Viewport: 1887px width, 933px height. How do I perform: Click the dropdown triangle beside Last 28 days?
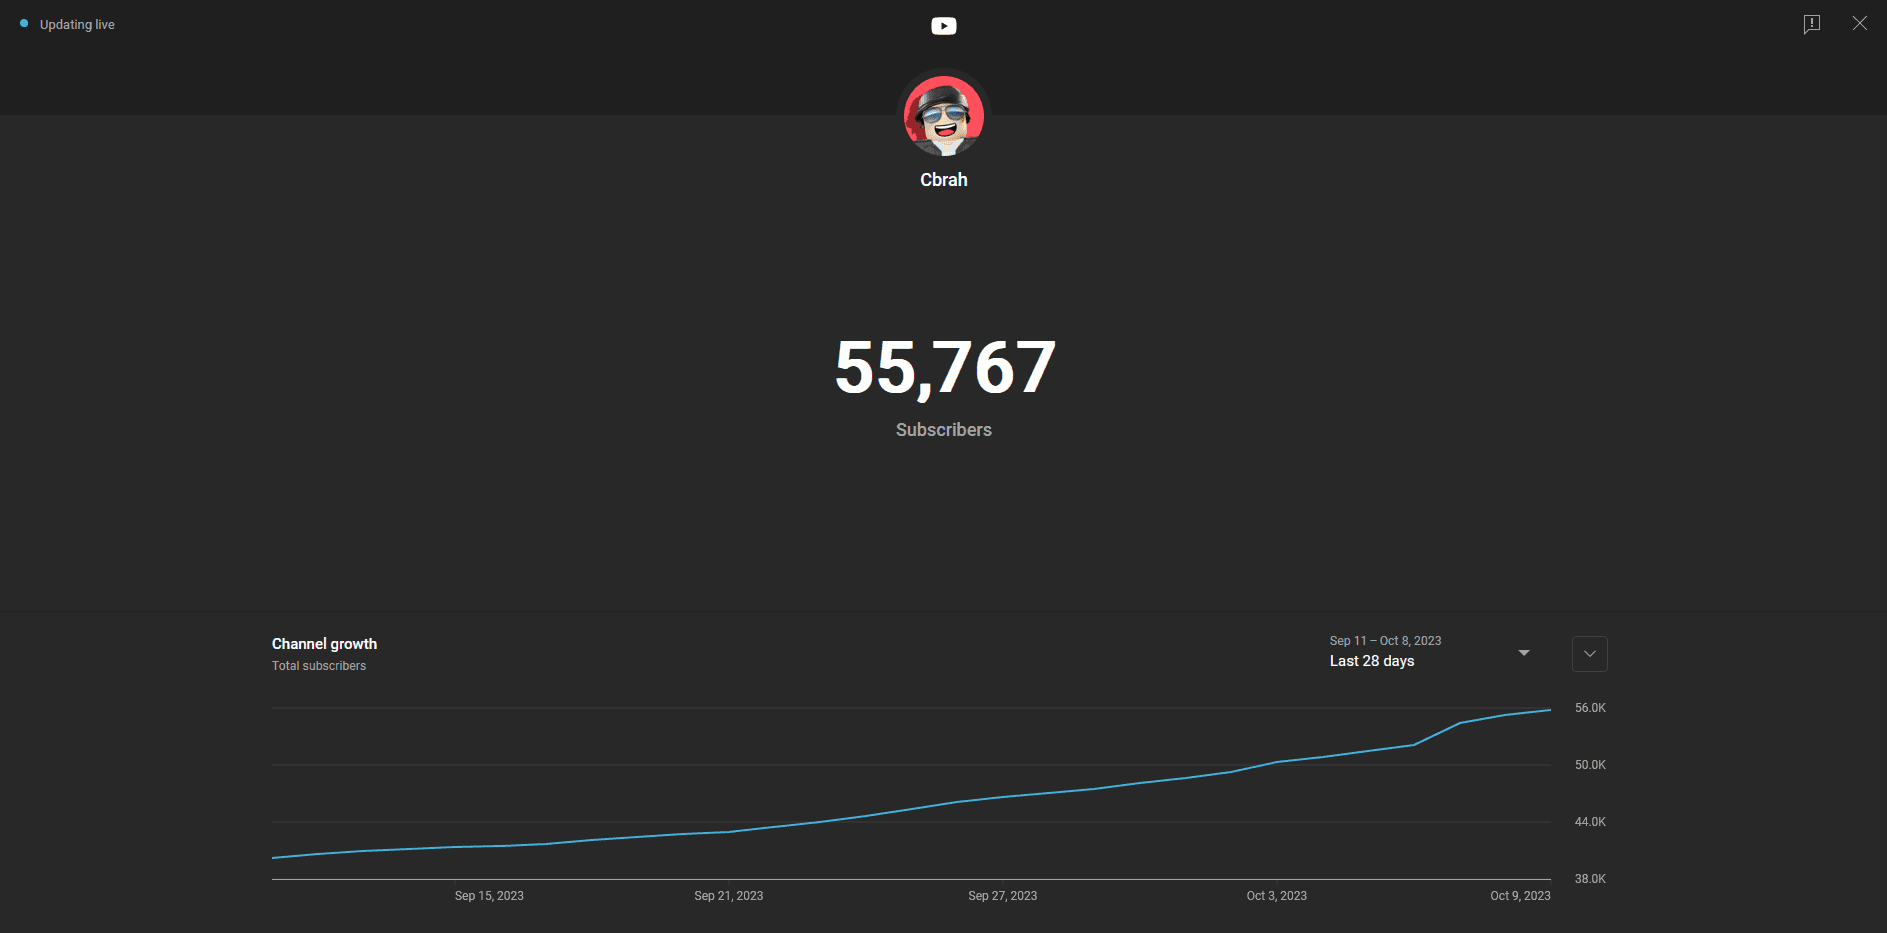click(x=1523, y=651)
